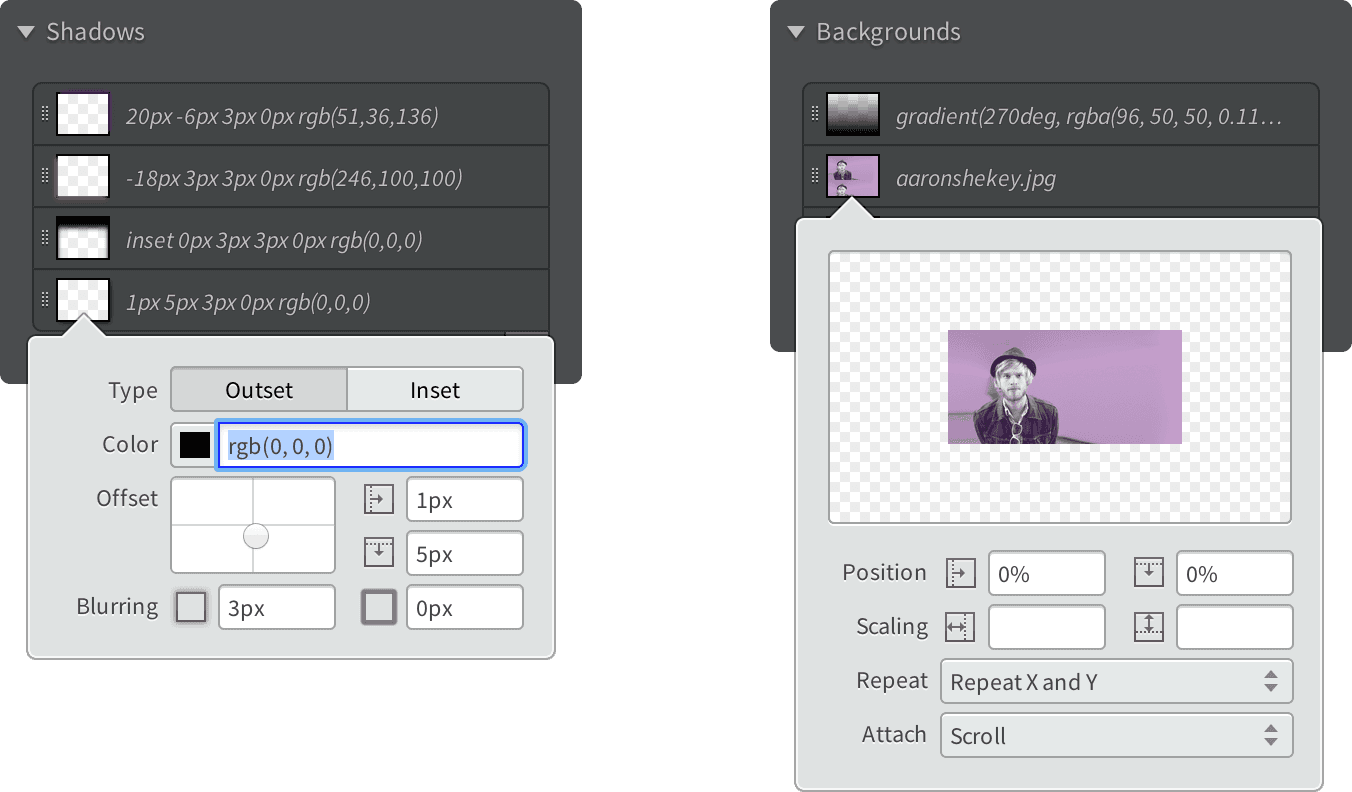Click the vertical position icon under Backgrounds
Viewport: 1352px width, 792px height.
[1148, 572]
